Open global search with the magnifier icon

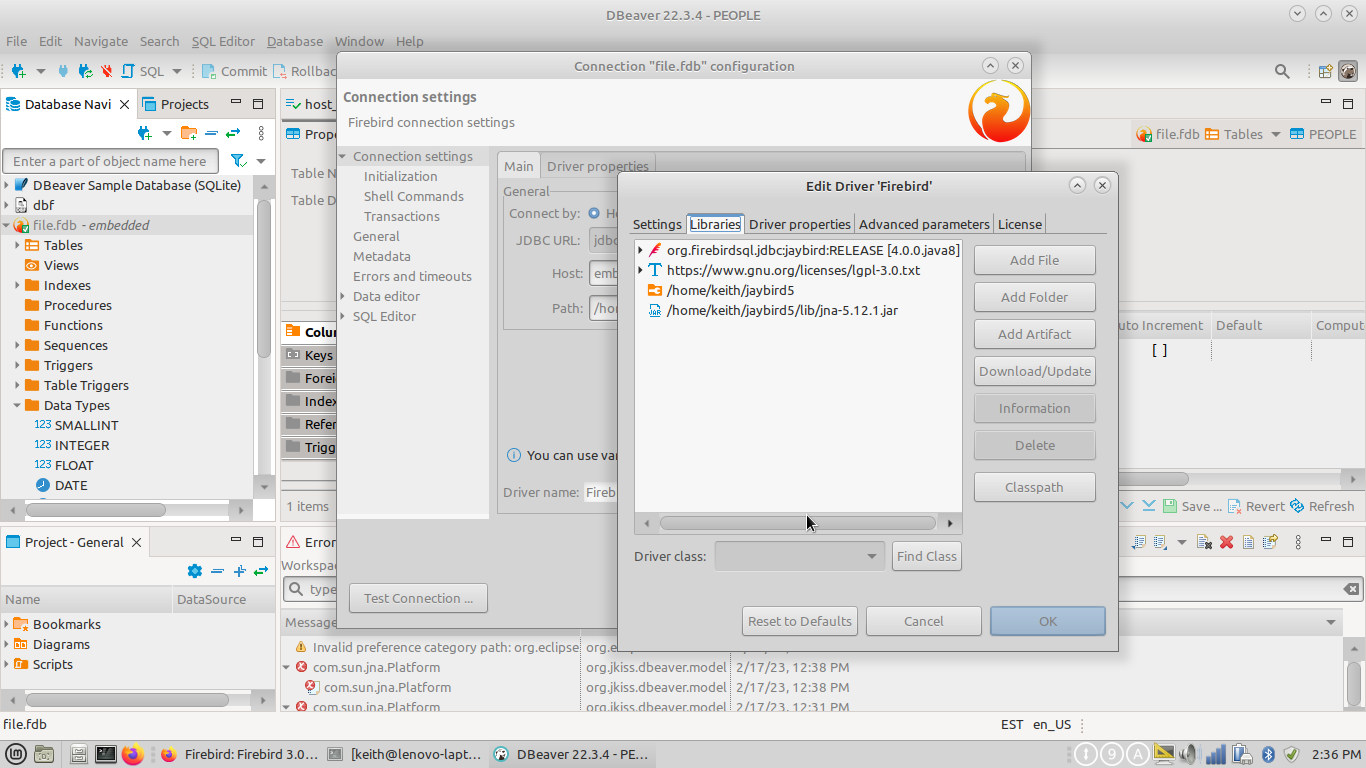point(1281,71)
